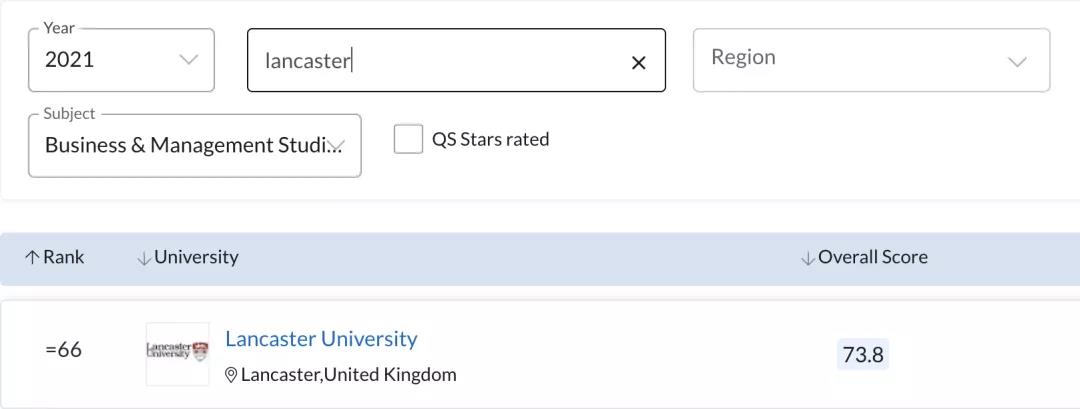Screen dimensions: 1080x409
Task: Click the up arrow icon beside Rank
Action: click(32, 258)
